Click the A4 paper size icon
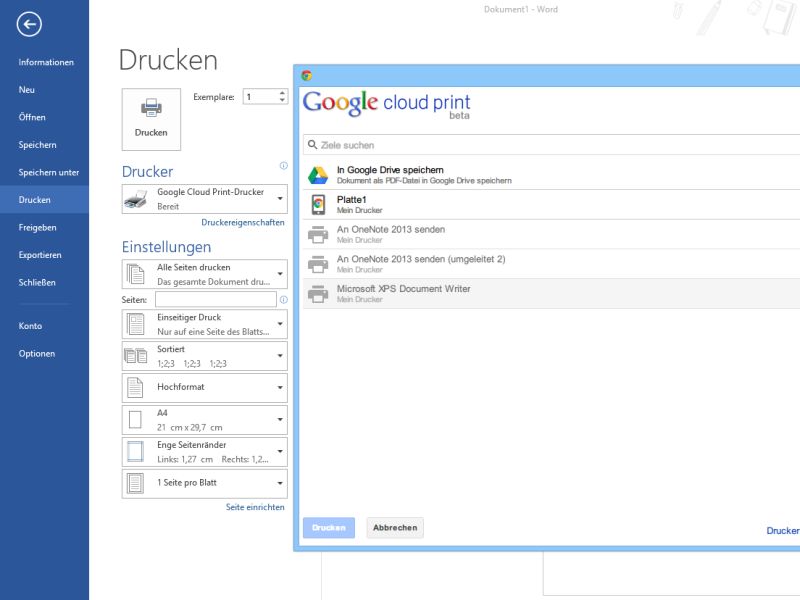 pyautogui.click(x=135, y=420)
